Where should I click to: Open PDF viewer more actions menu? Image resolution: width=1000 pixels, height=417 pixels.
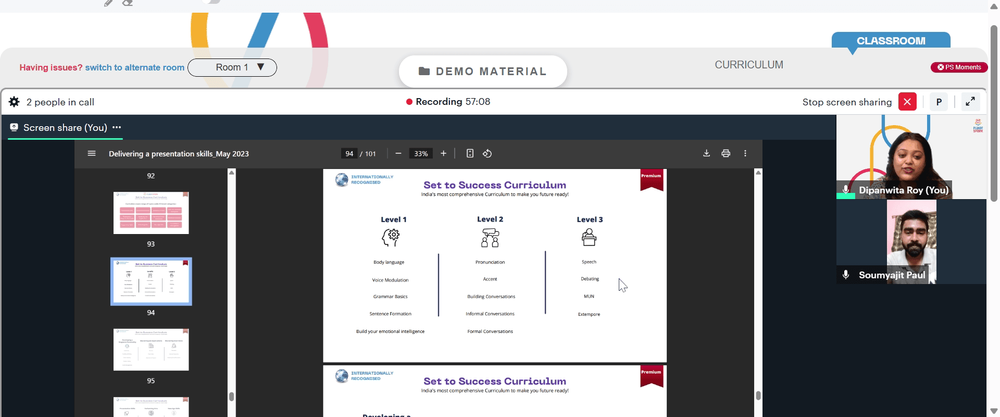point(745,154)
